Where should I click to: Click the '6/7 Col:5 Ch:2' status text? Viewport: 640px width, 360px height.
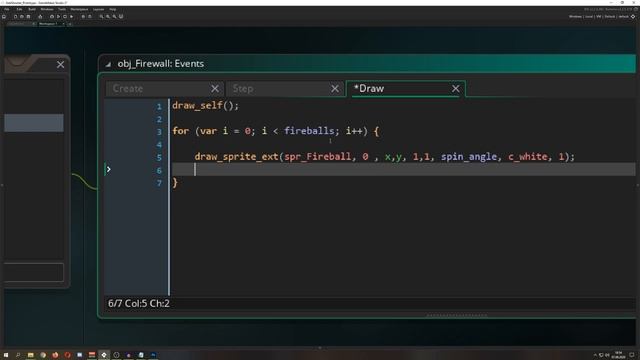tap(139, 303)
